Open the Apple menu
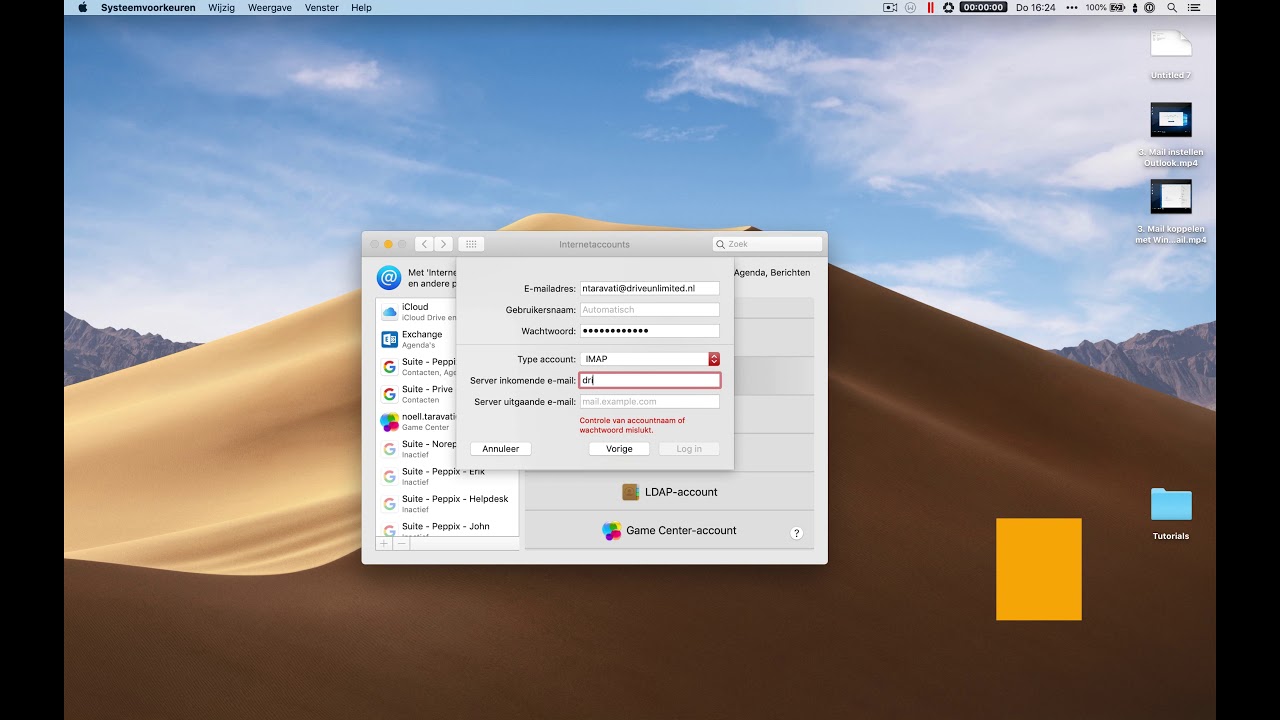1280x720 pixels. tap(82, 7)
